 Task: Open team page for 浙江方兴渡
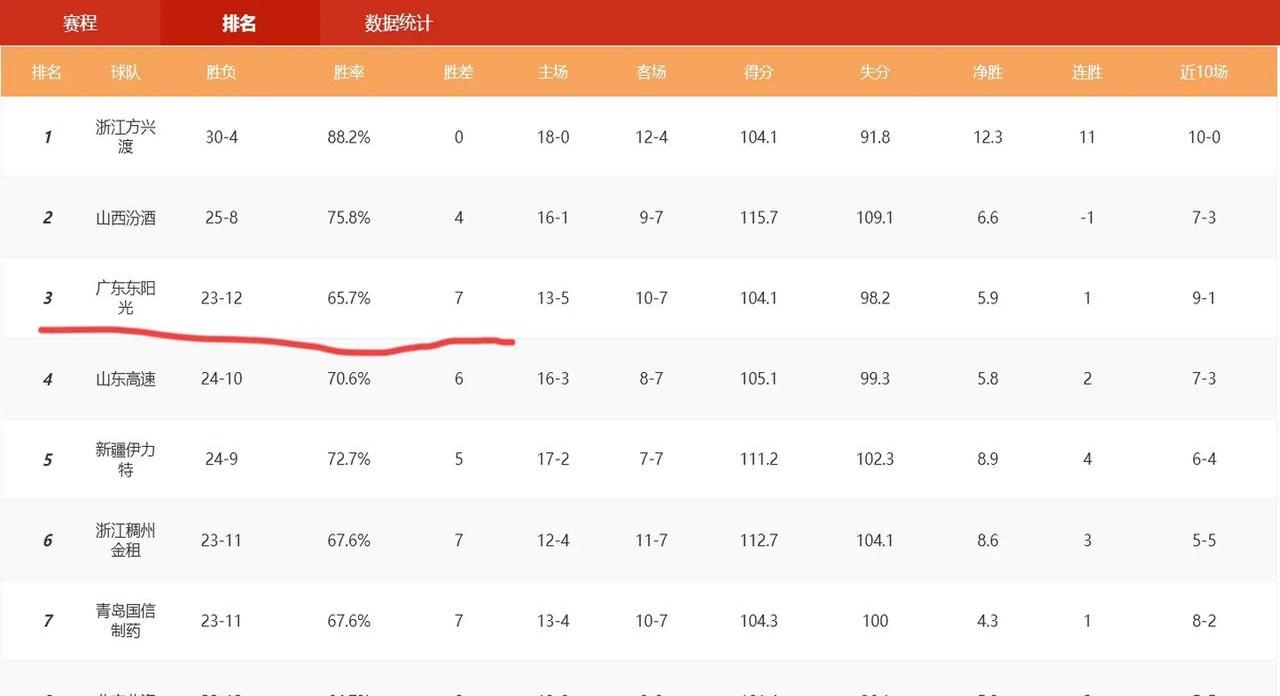pos(125,137)
